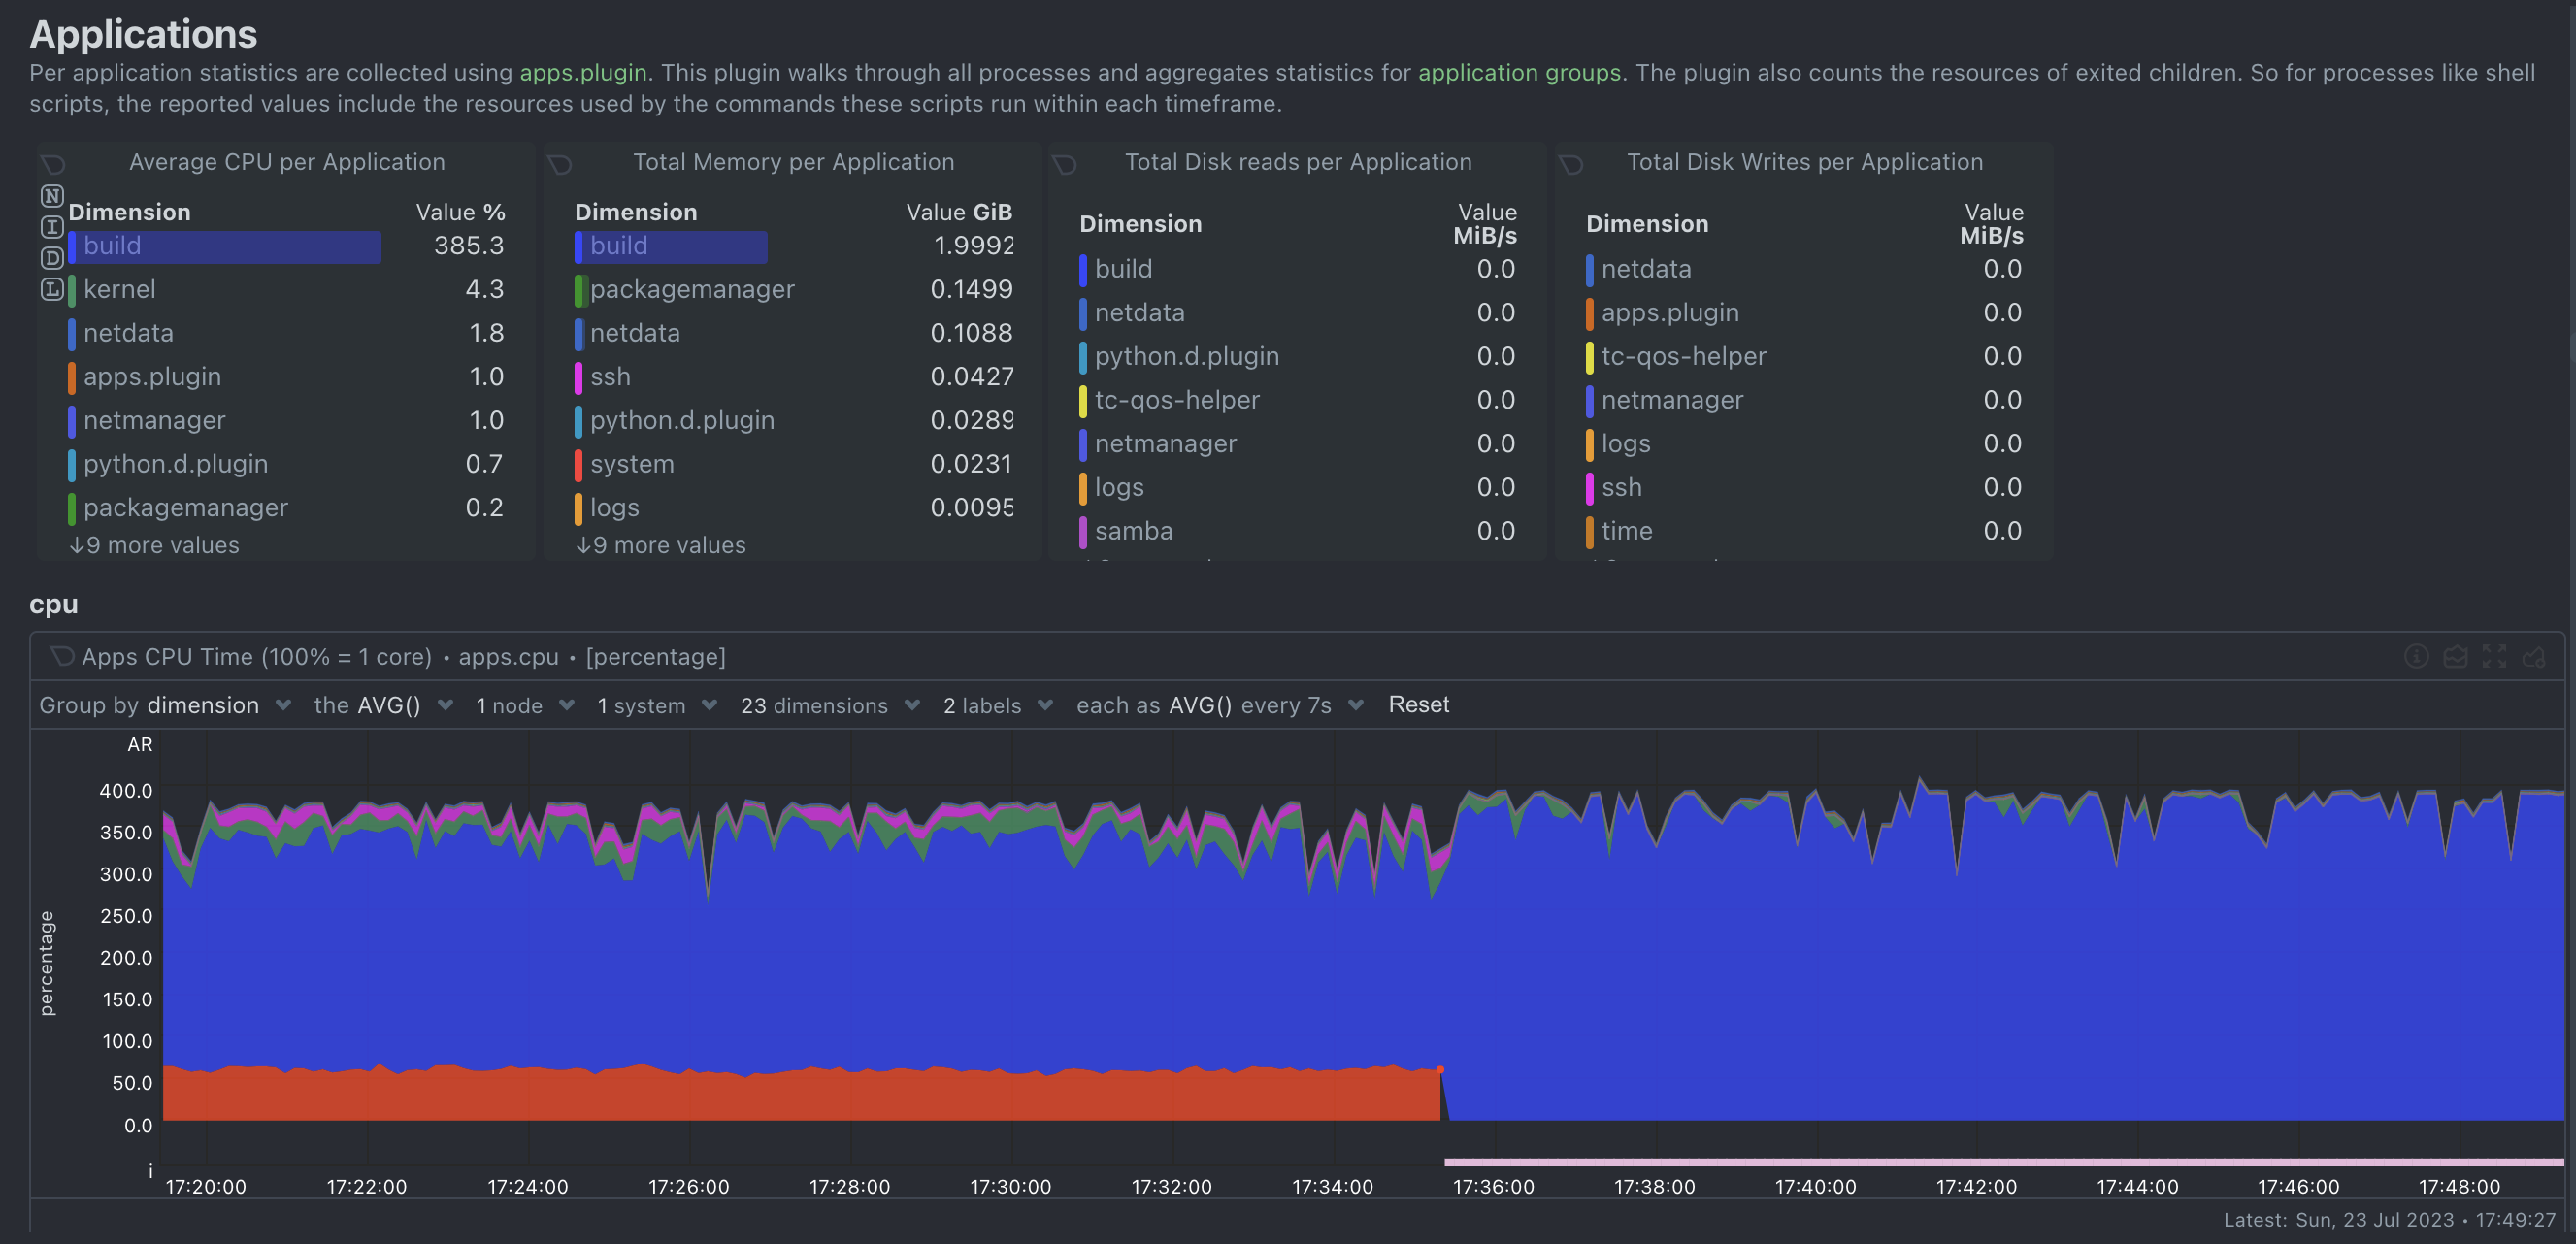Toggle kernel dimension in Average CPU table

[119, 290]
